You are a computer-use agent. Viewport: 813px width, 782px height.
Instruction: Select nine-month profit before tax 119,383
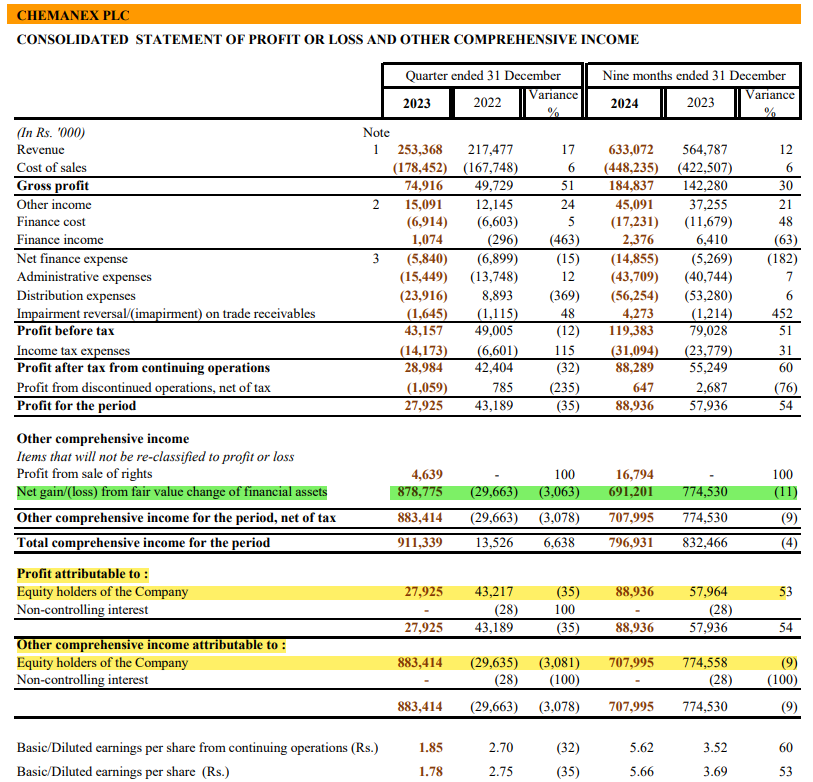tap(632, 331)
